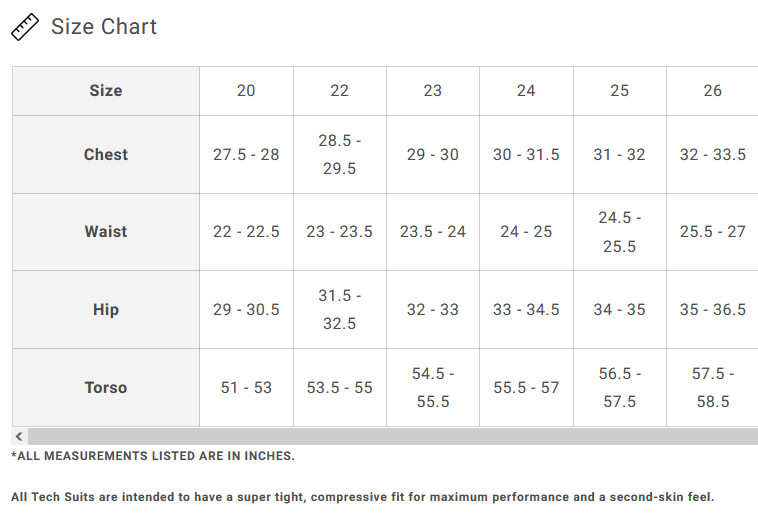Click hip cell reading 35 - 36.5
758x529 pixels.
pos(712,309)
